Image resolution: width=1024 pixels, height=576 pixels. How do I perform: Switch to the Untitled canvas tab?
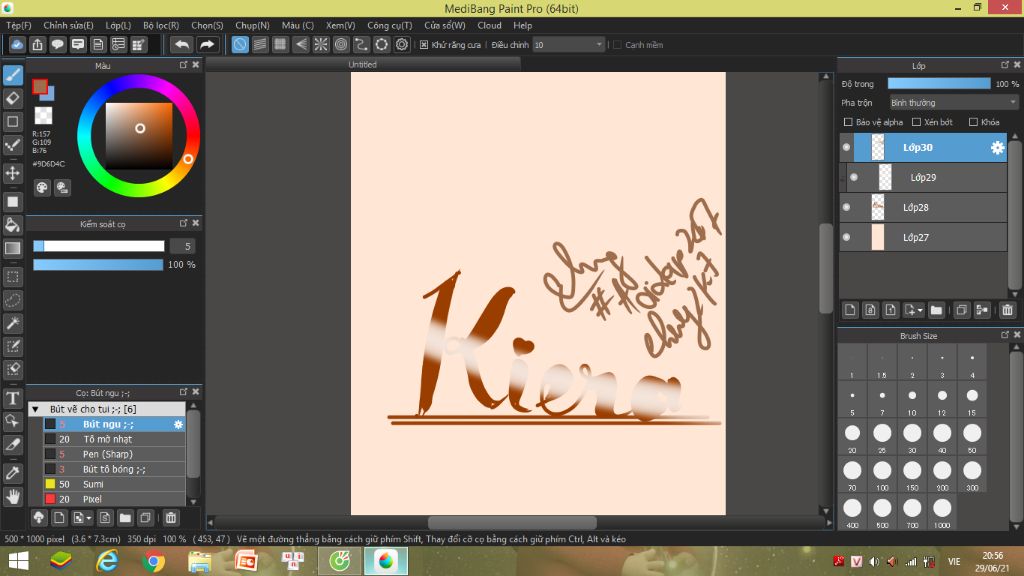(362, 65)
